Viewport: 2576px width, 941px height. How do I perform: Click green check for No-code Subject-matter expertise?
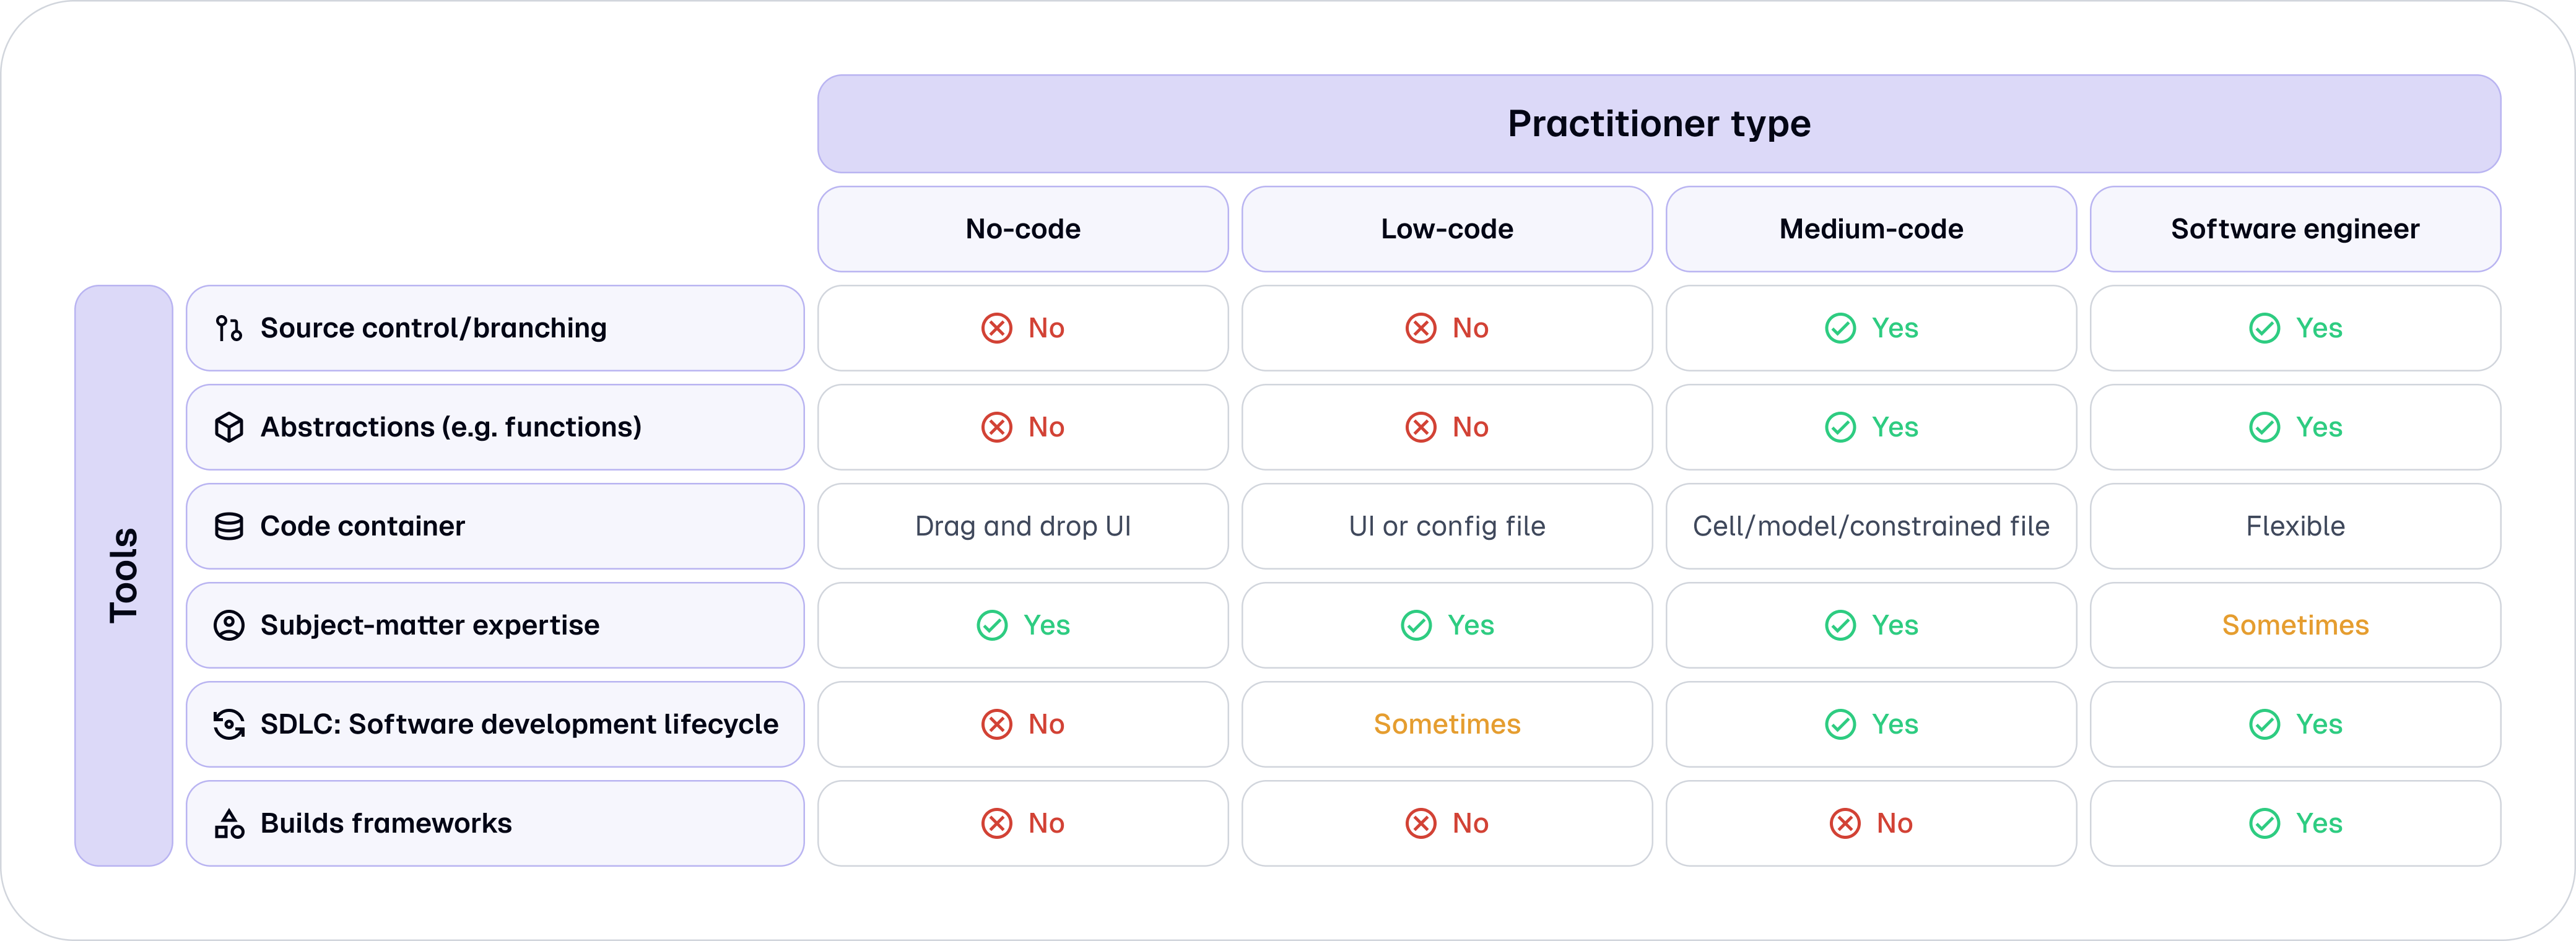(x=992, y=625)
